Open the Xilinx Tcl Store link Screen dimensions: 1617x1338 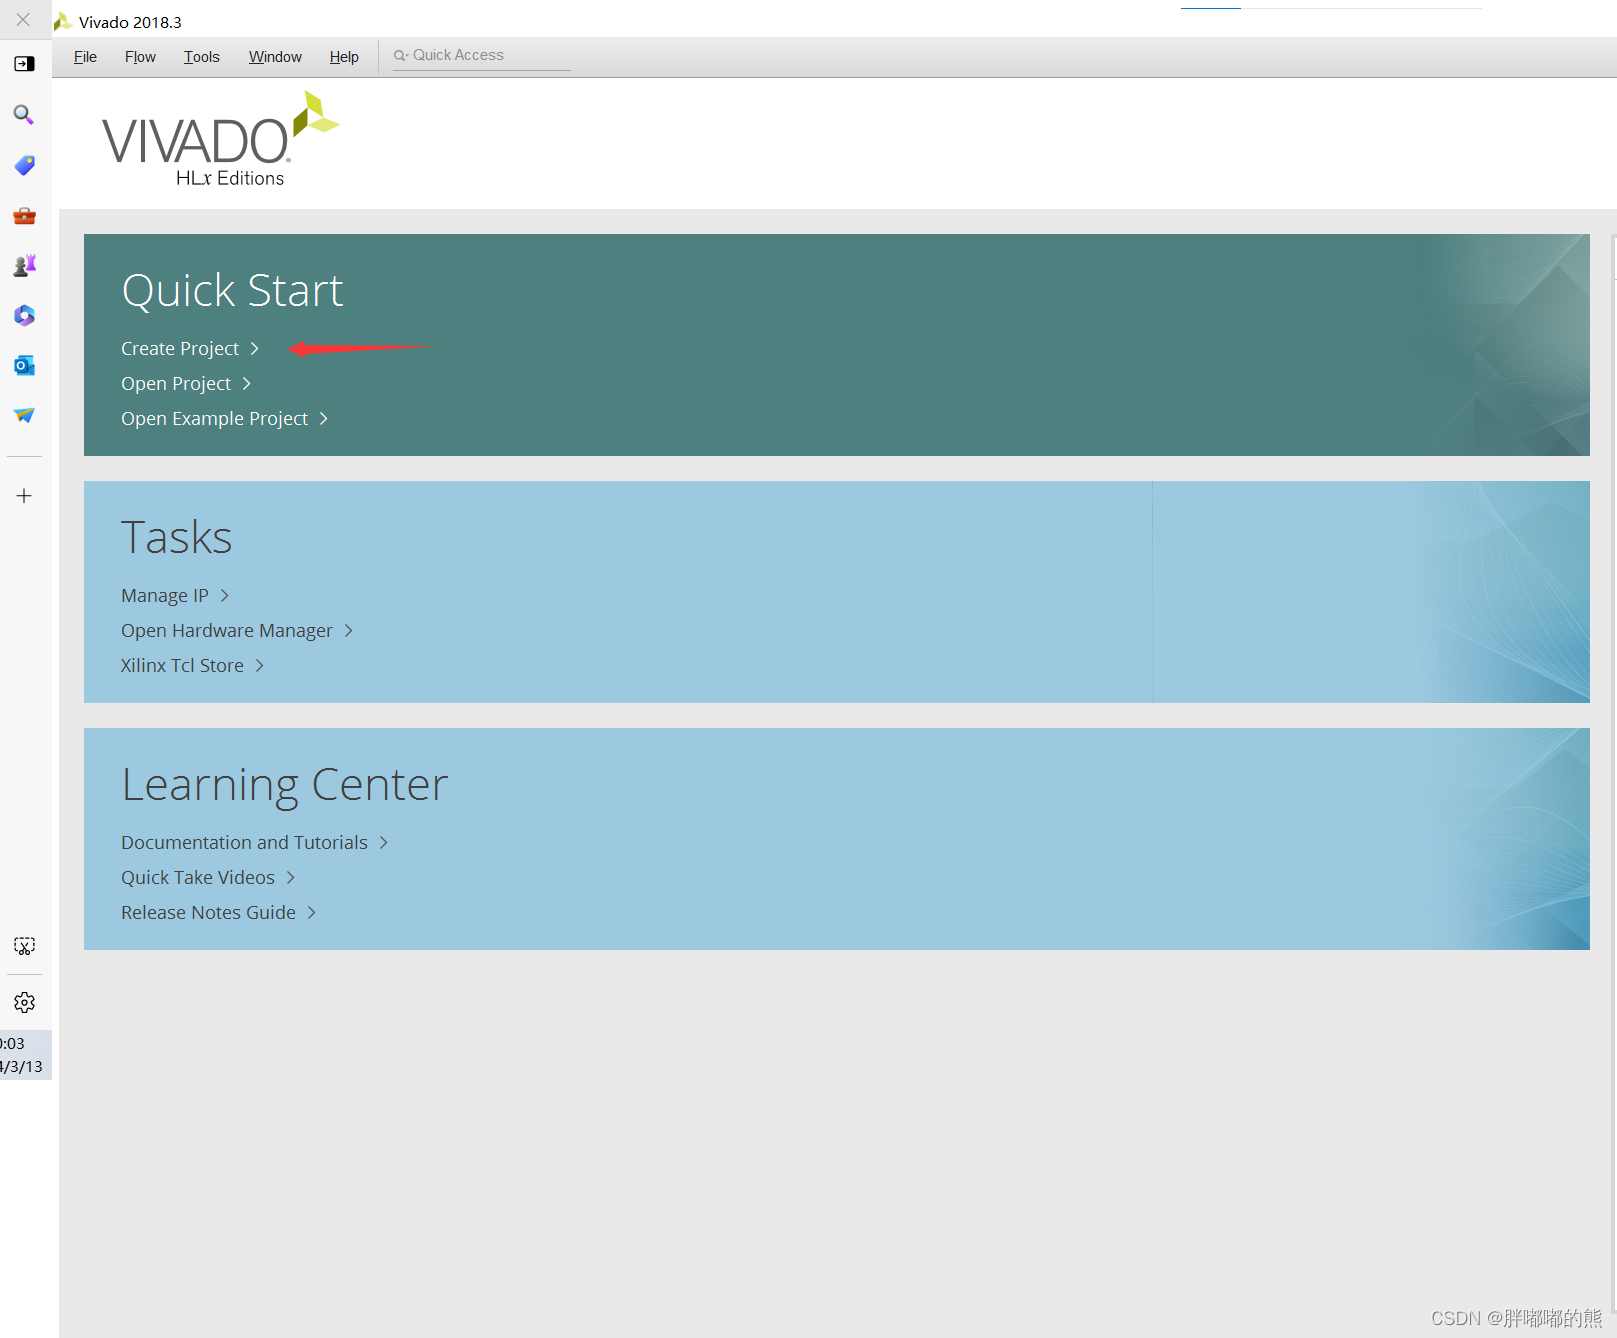[182, 666]
